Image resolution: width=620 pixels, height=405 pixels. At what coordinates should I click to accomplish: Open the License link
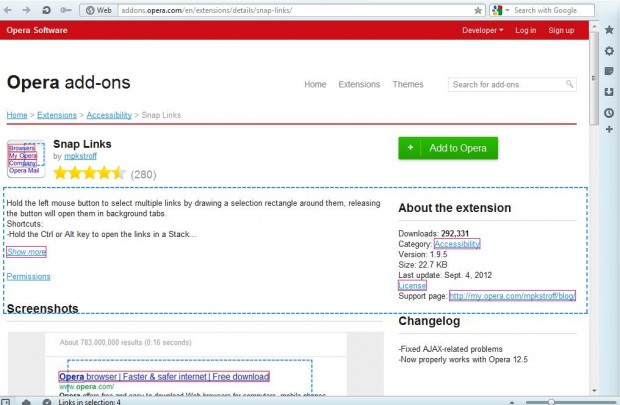[x=412, y=286]
